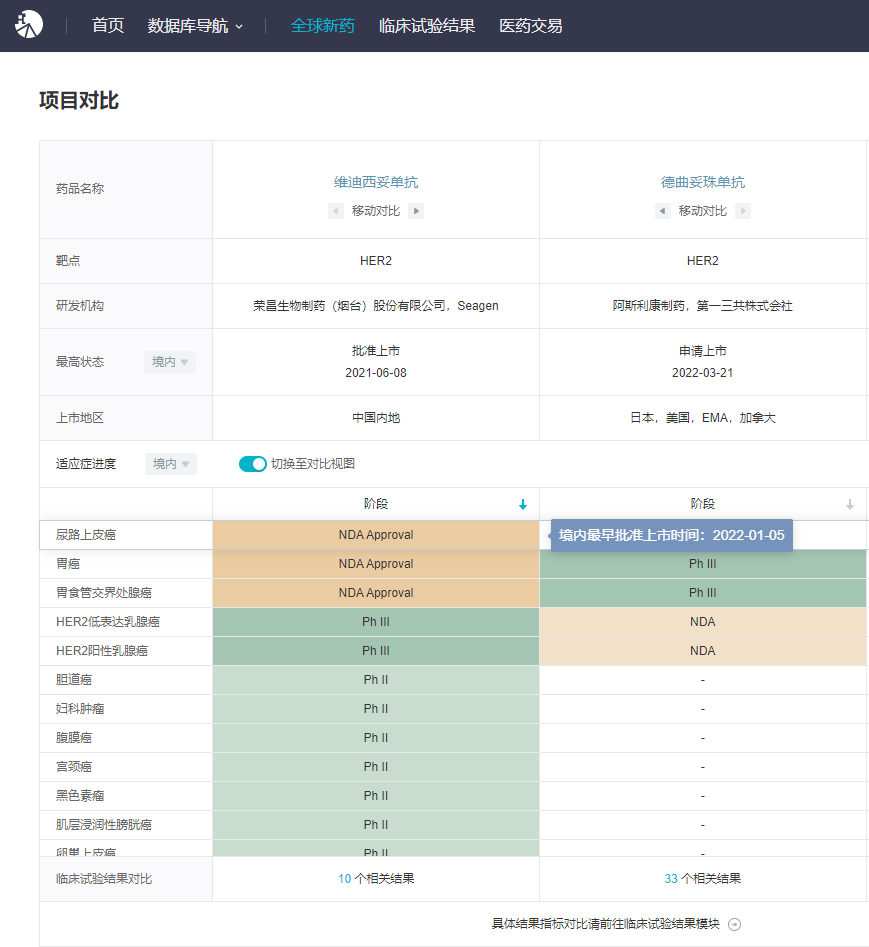Viewport: 869px width, 947px height.
Task: Move 德曲妥珠单抗 column right arrow
Action: coord(743,211)
